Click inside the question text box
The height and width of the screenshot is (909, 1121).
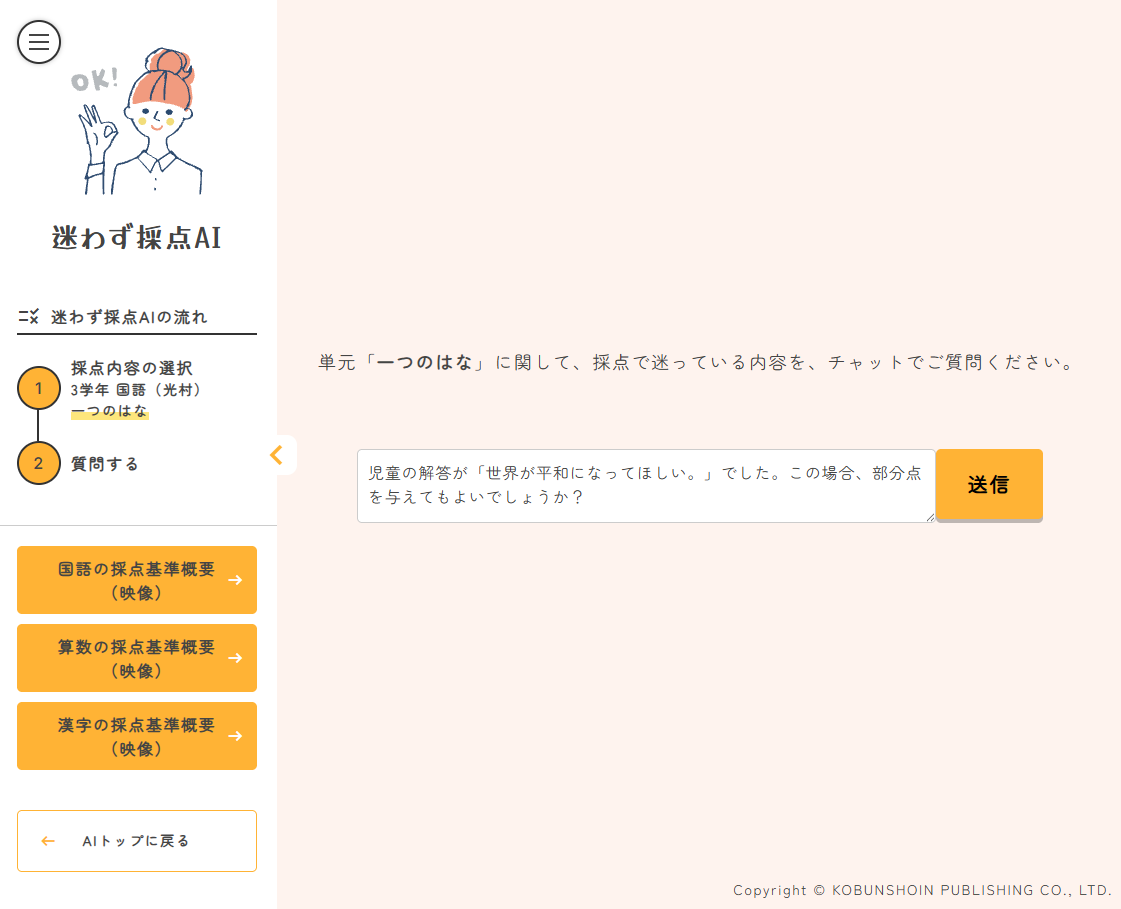645,486
